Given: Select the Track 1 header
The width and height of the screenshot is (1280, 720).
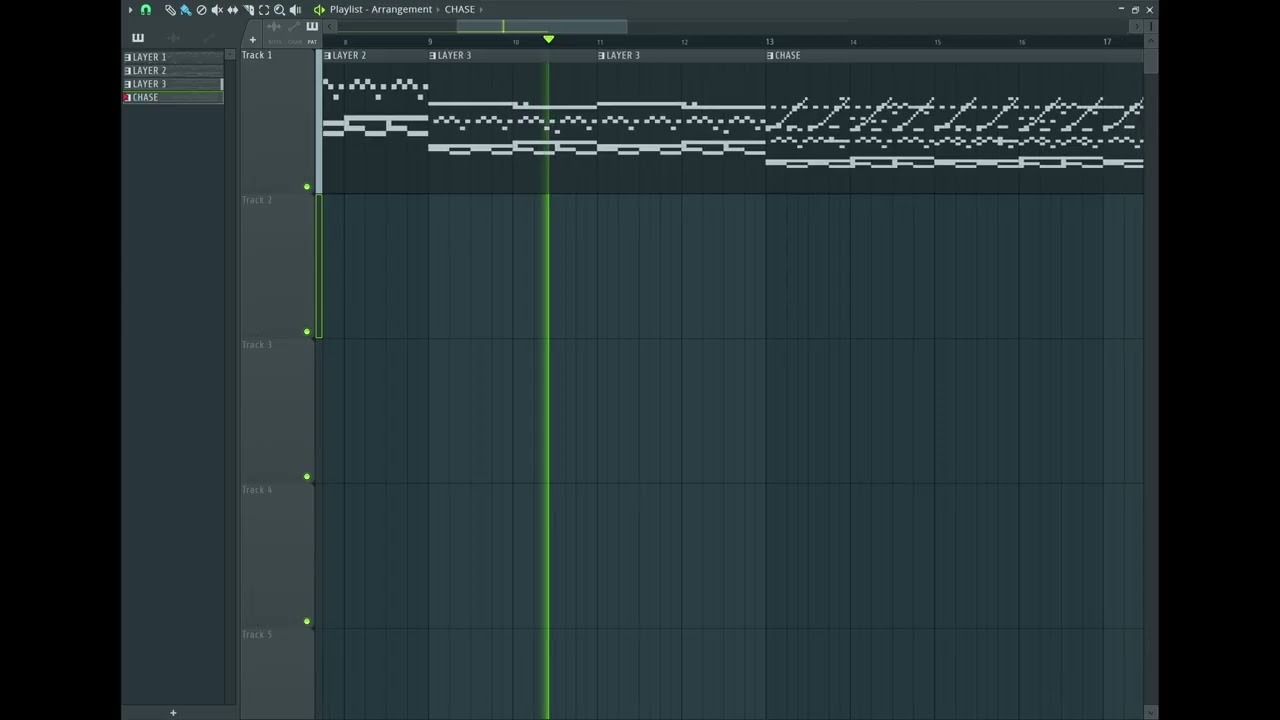Looking at the screenshot, I should [x=277, y=121].
